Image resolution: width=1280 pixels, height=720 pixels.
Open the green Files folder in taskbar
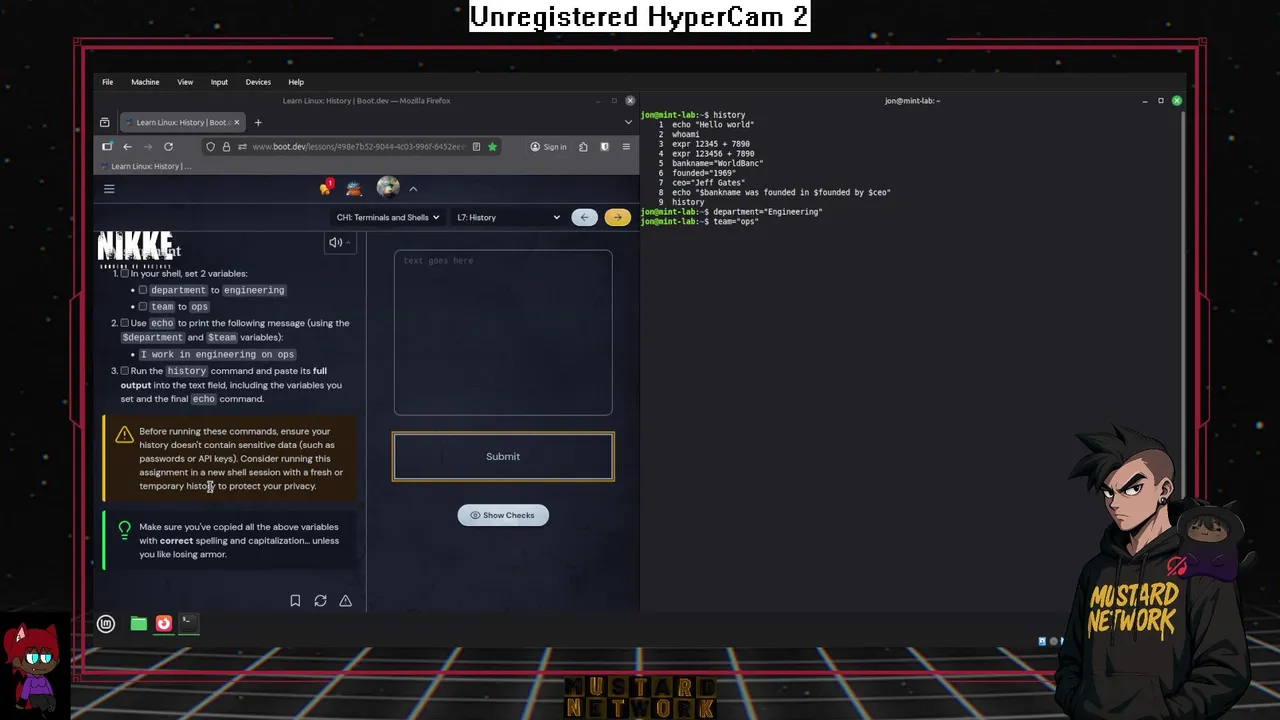[x=139, y=624]
